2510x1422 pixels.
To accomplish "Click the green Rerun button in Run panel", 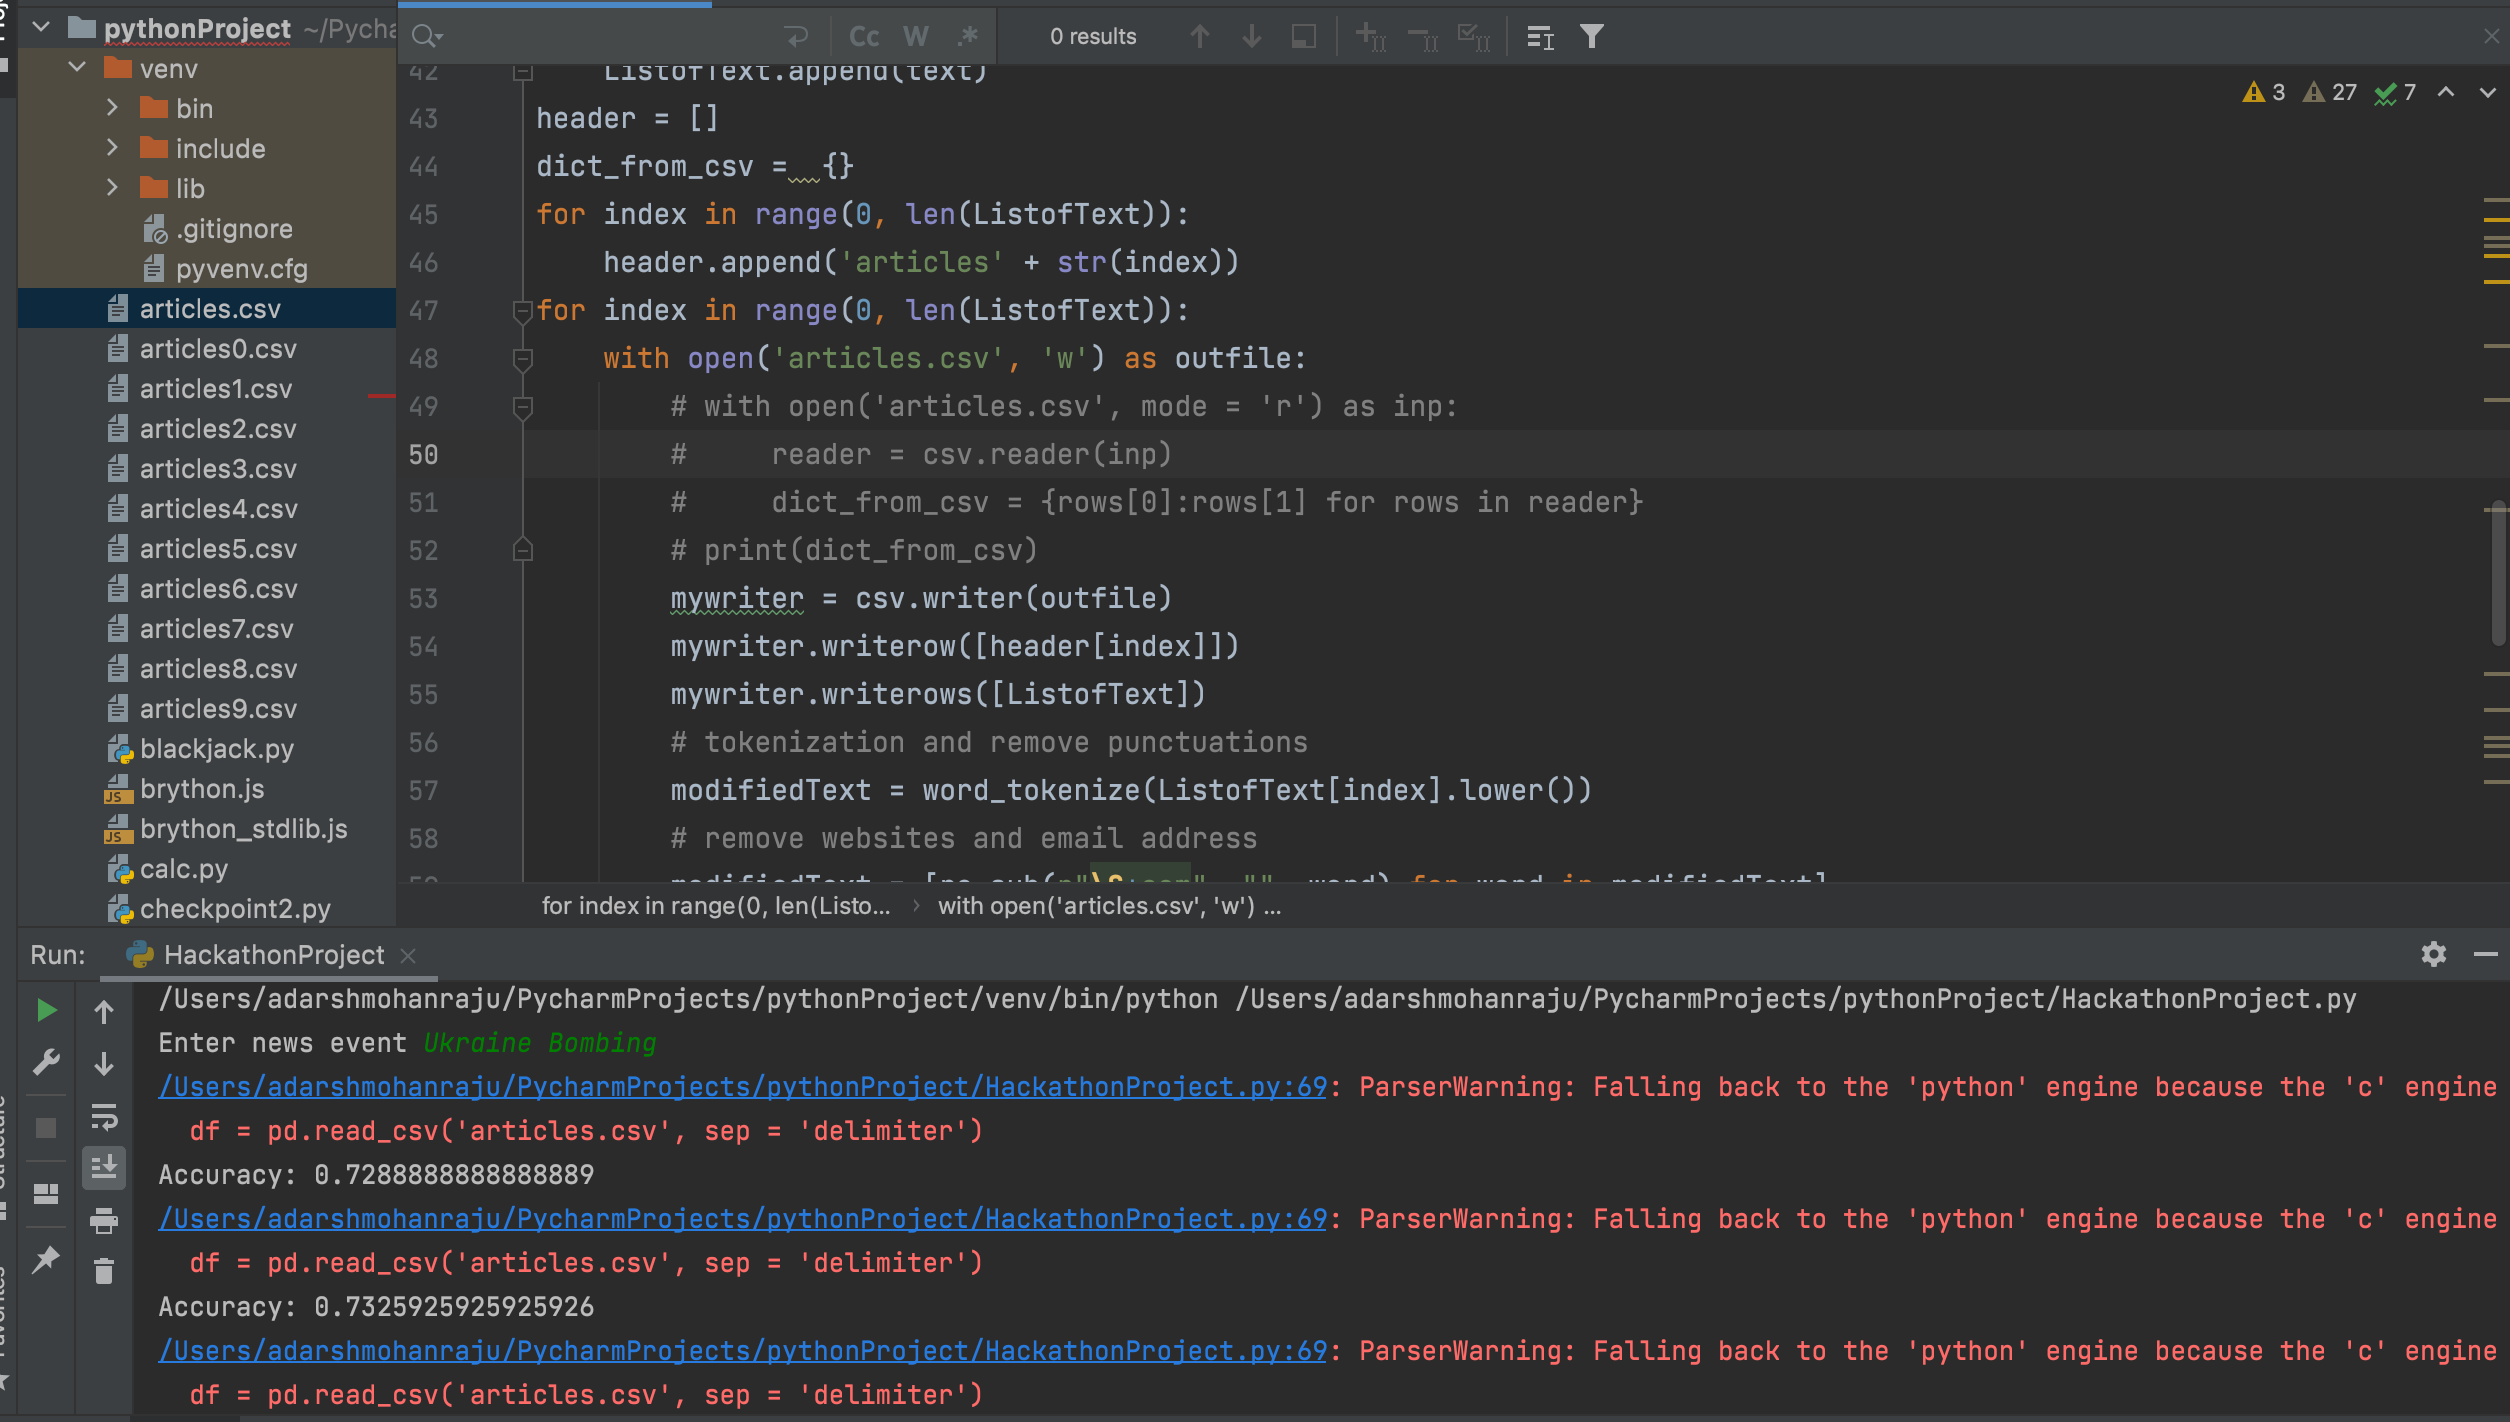I will (x=46, y=1010).
